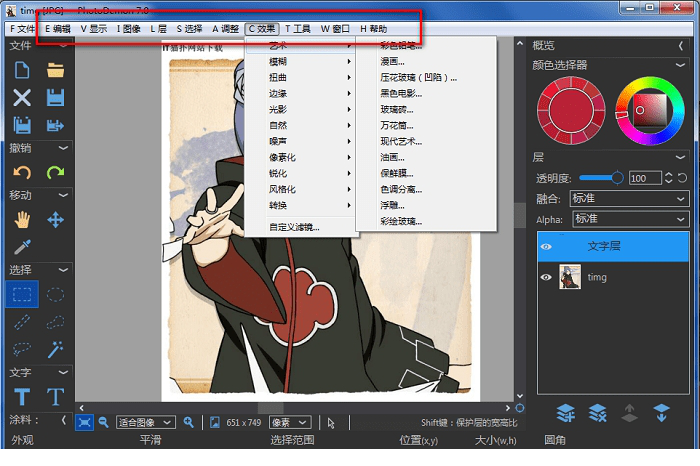700x466 pixels.
Task: Click the move layer up icon
Action: (x=629, y=413)
